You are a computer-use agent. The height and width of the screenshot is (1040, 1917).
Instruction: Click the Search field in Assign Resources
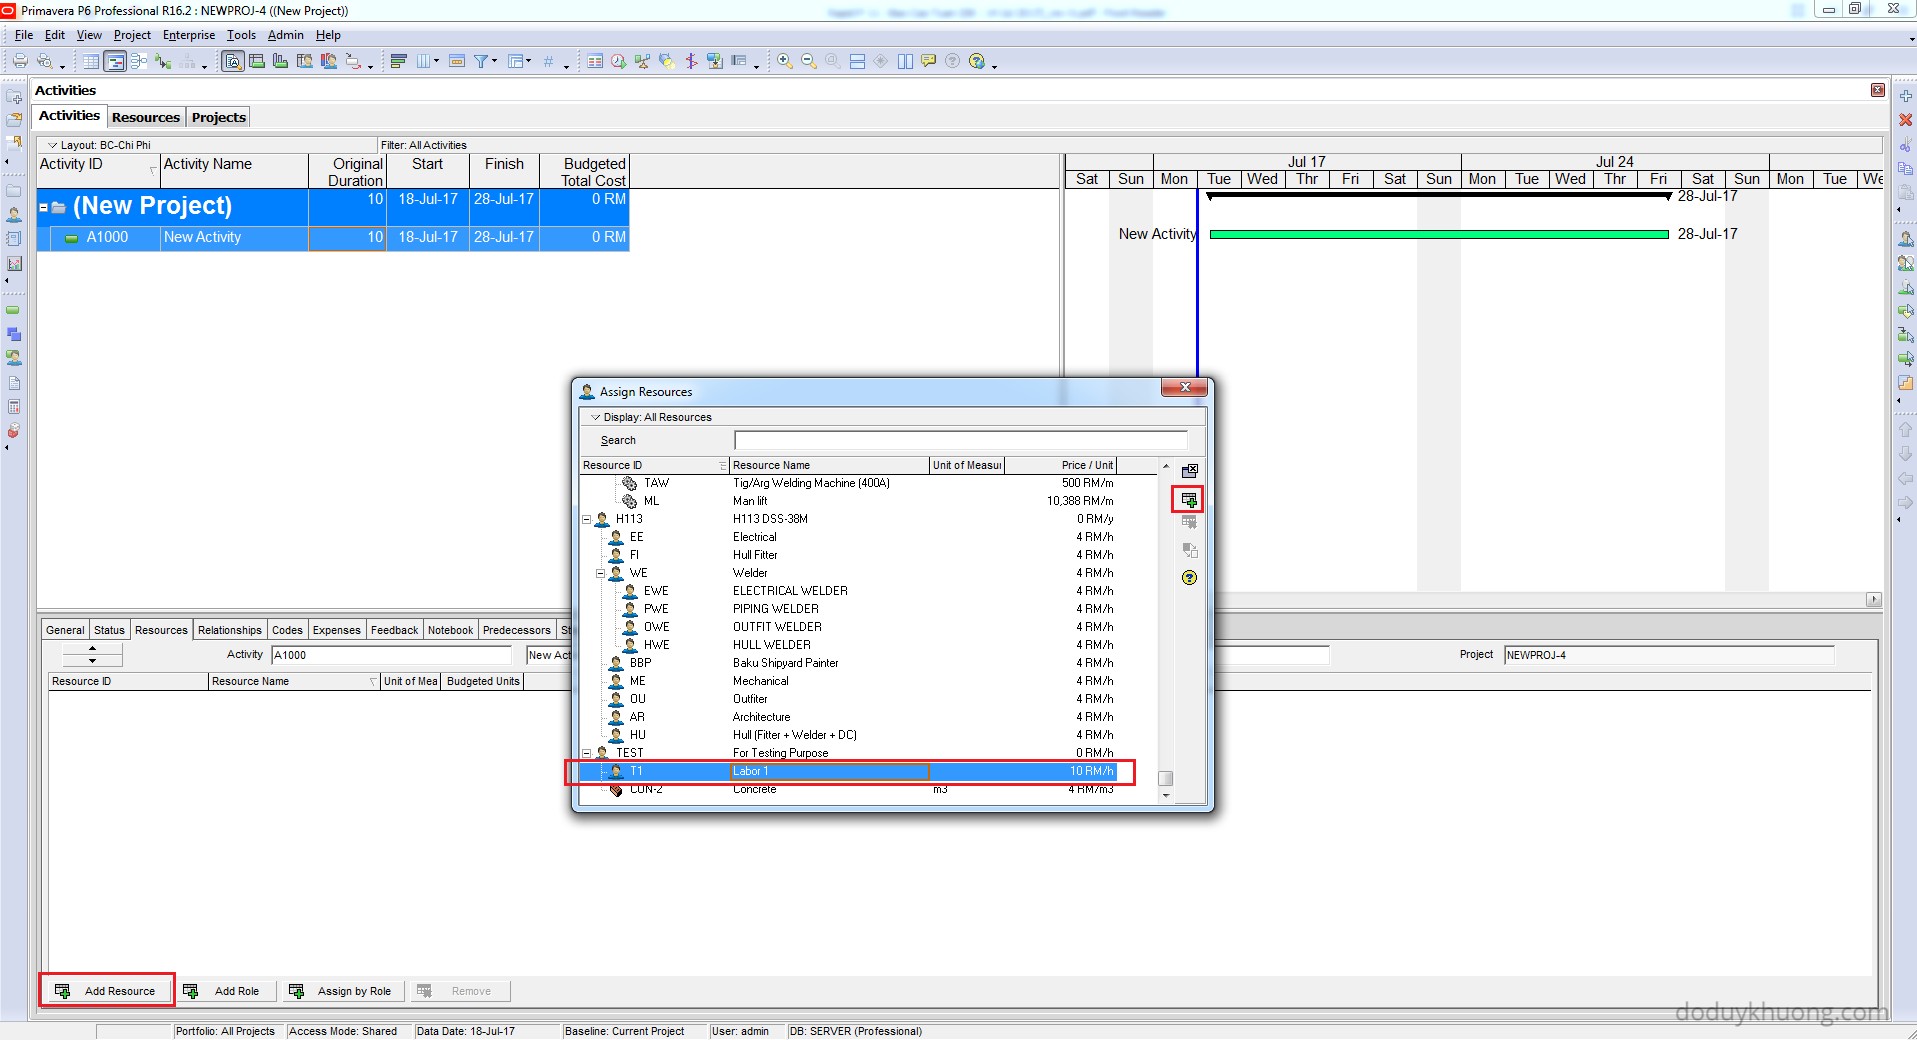coord(960,440)
